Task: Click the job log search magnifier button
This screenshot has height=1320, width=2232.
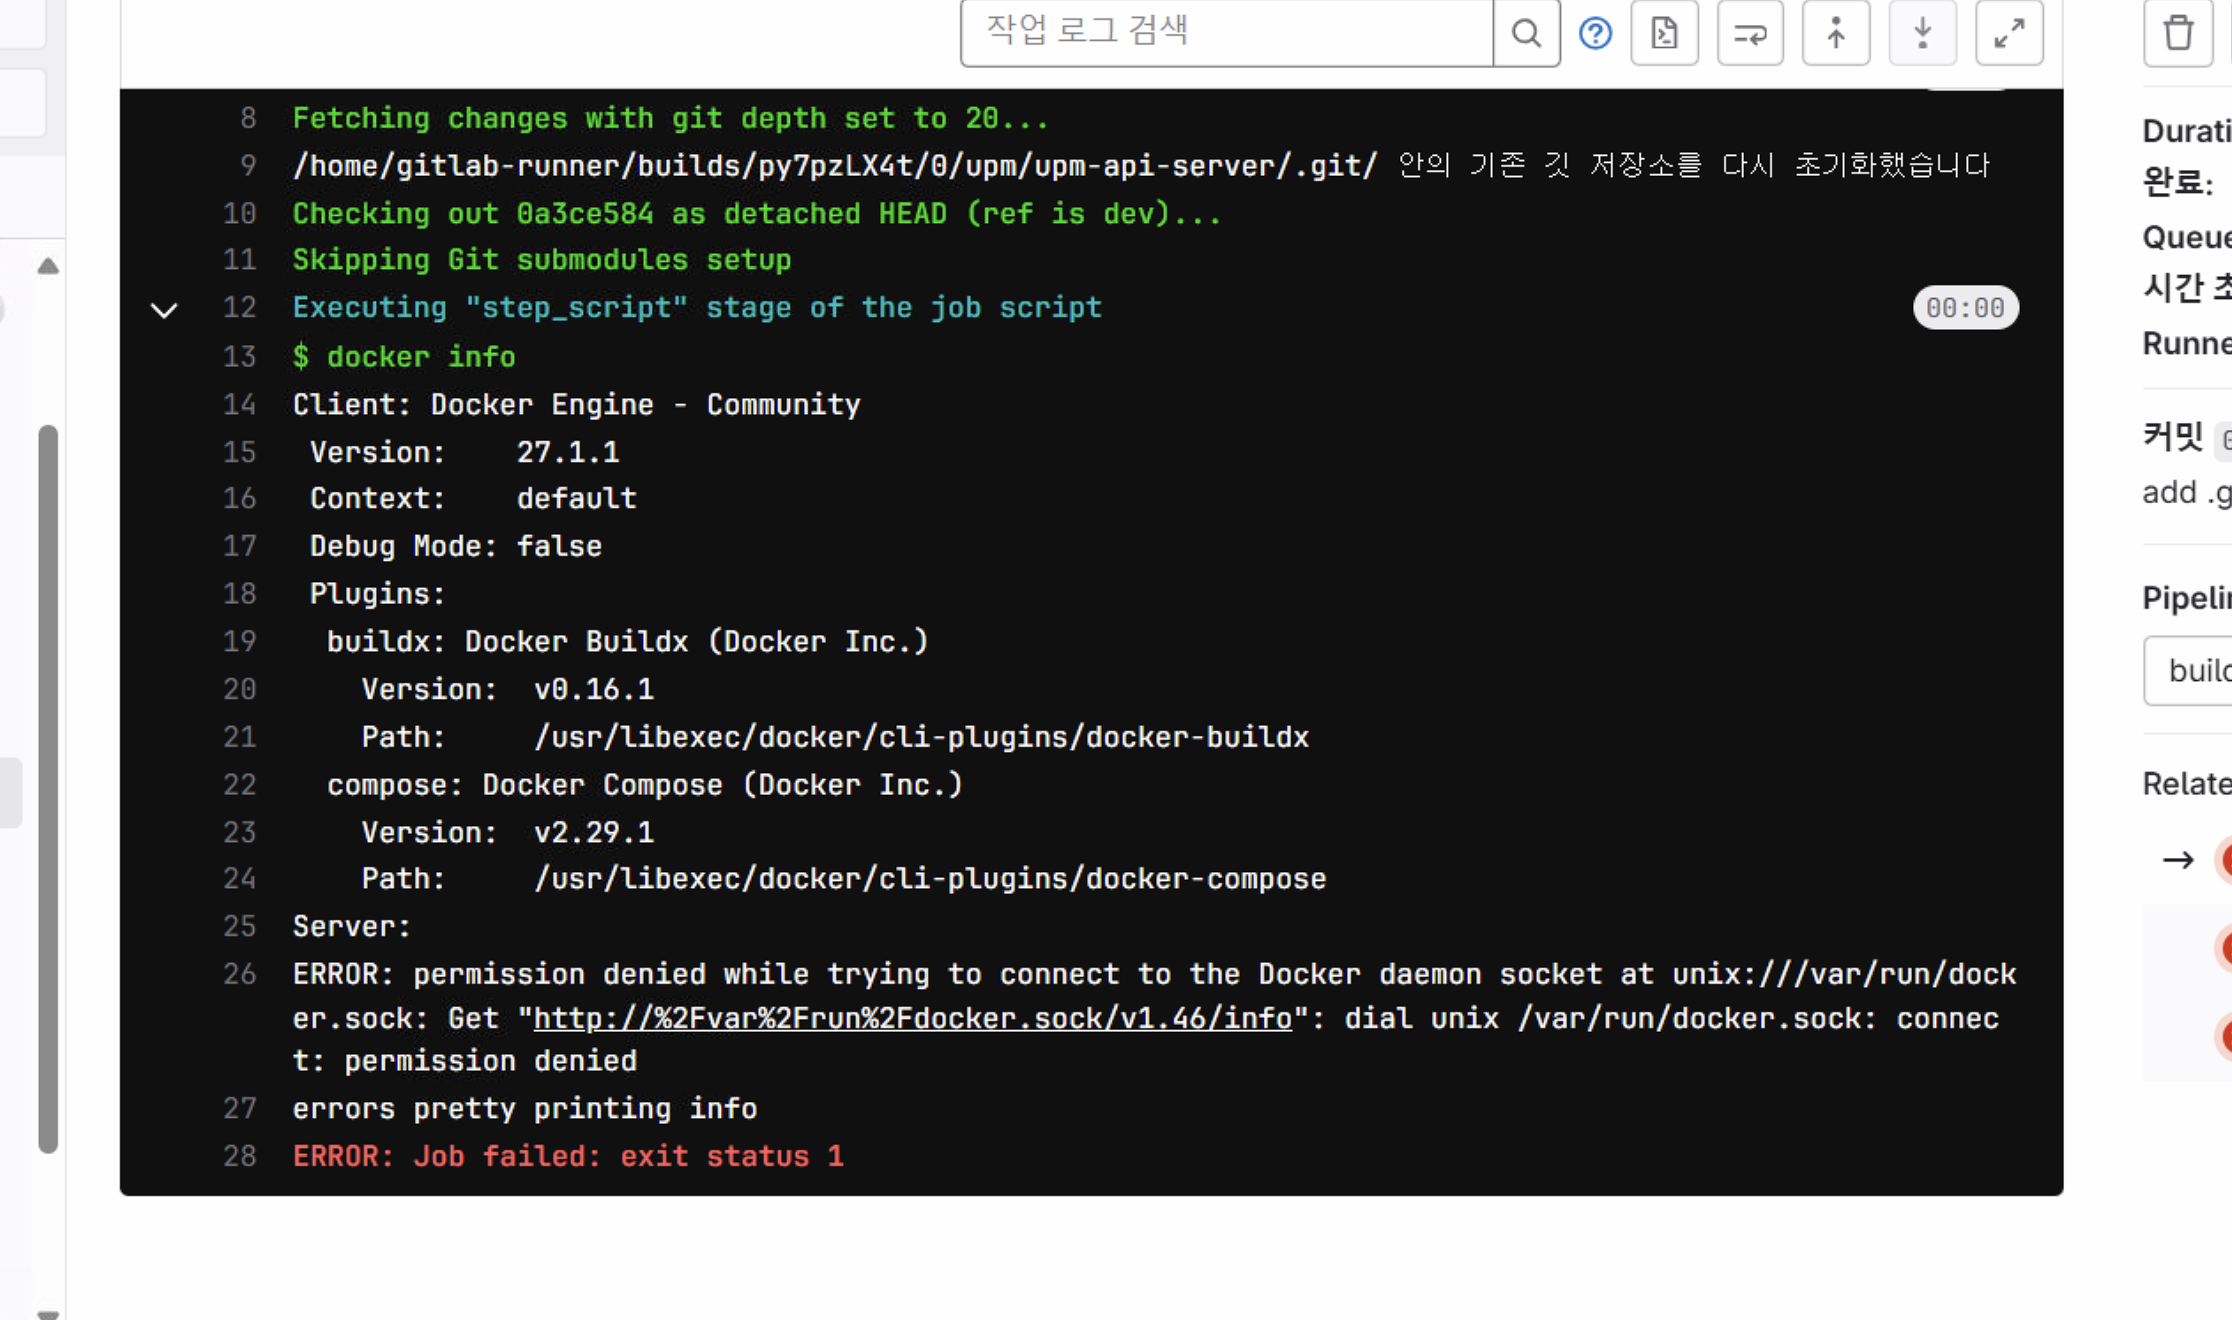Action: (1526, 33)
